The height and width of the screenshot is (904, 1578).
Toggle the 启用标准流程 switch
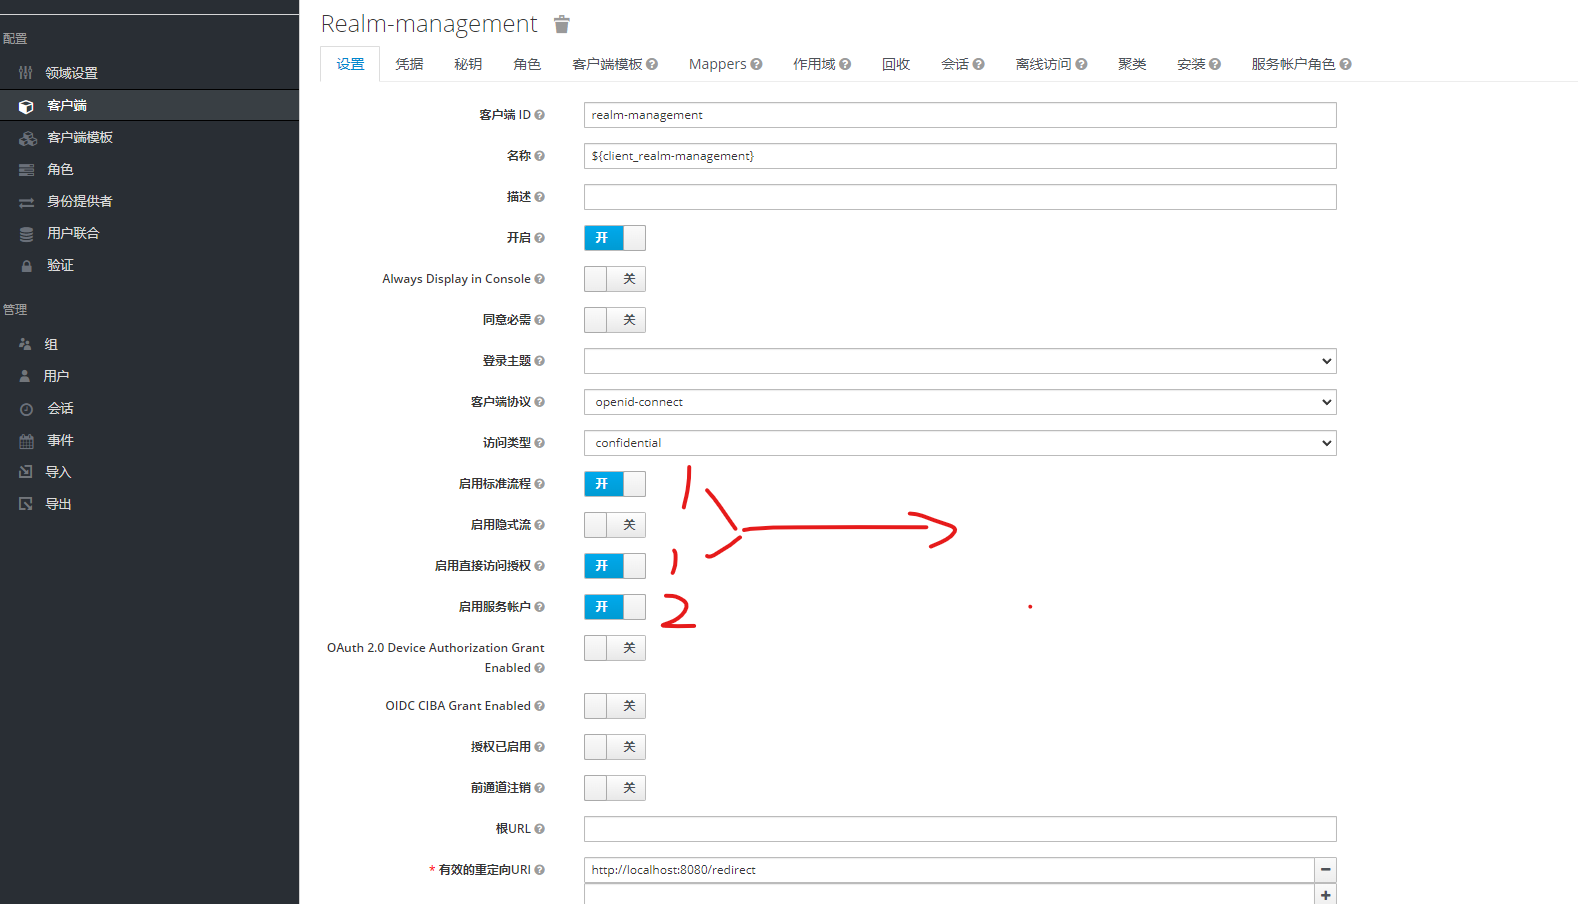click(615, 484)
